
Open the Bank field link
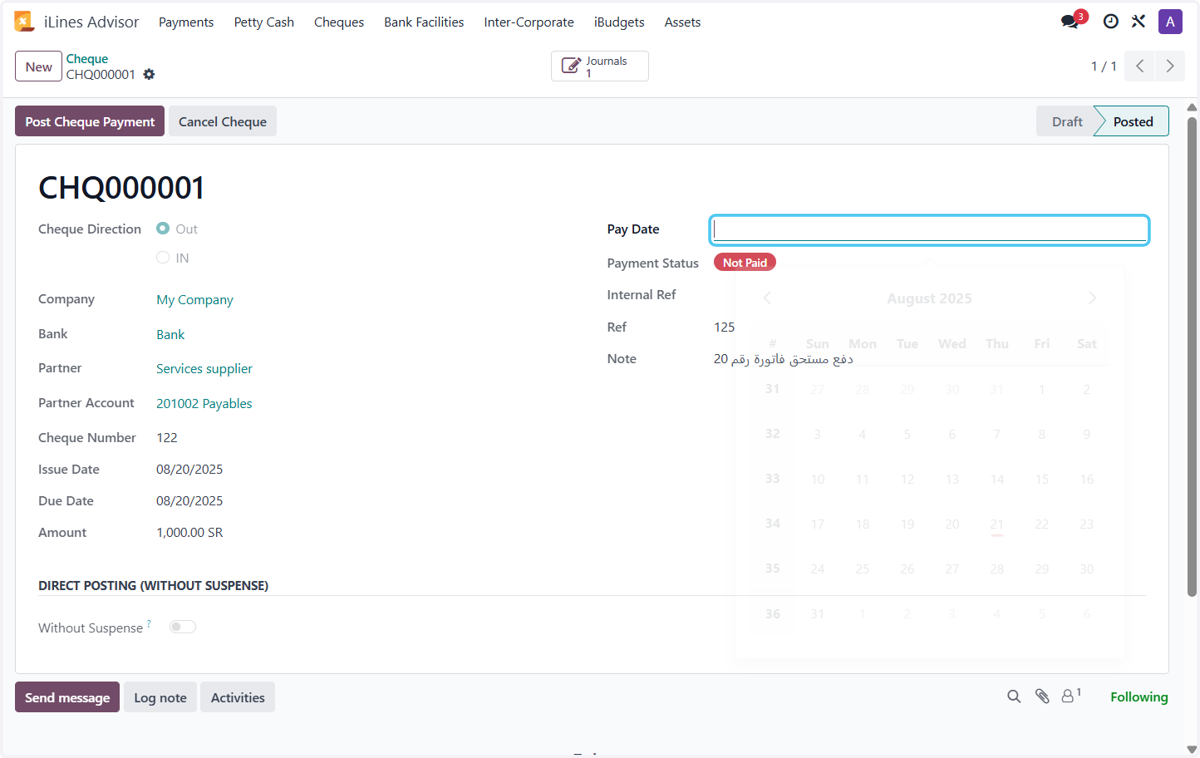(x=170, y=334)
